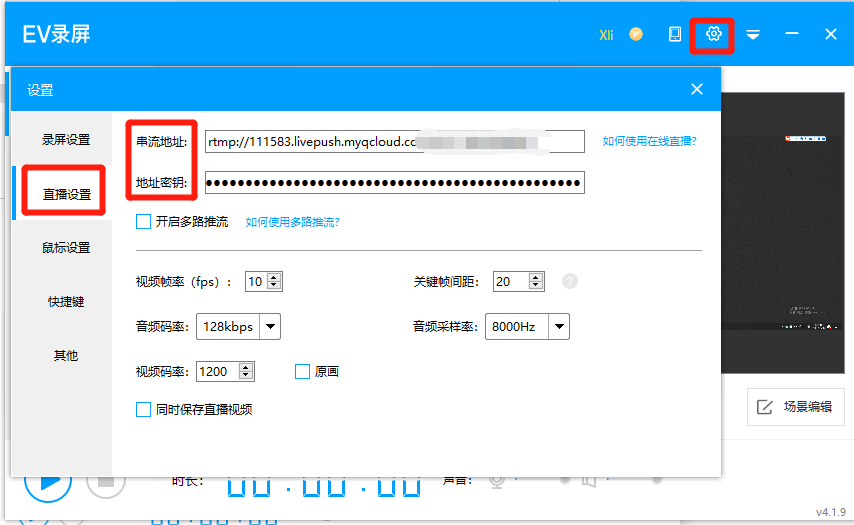Open the 如何使用在线直播? help link

pyautogui.click(x=649, y=141)
